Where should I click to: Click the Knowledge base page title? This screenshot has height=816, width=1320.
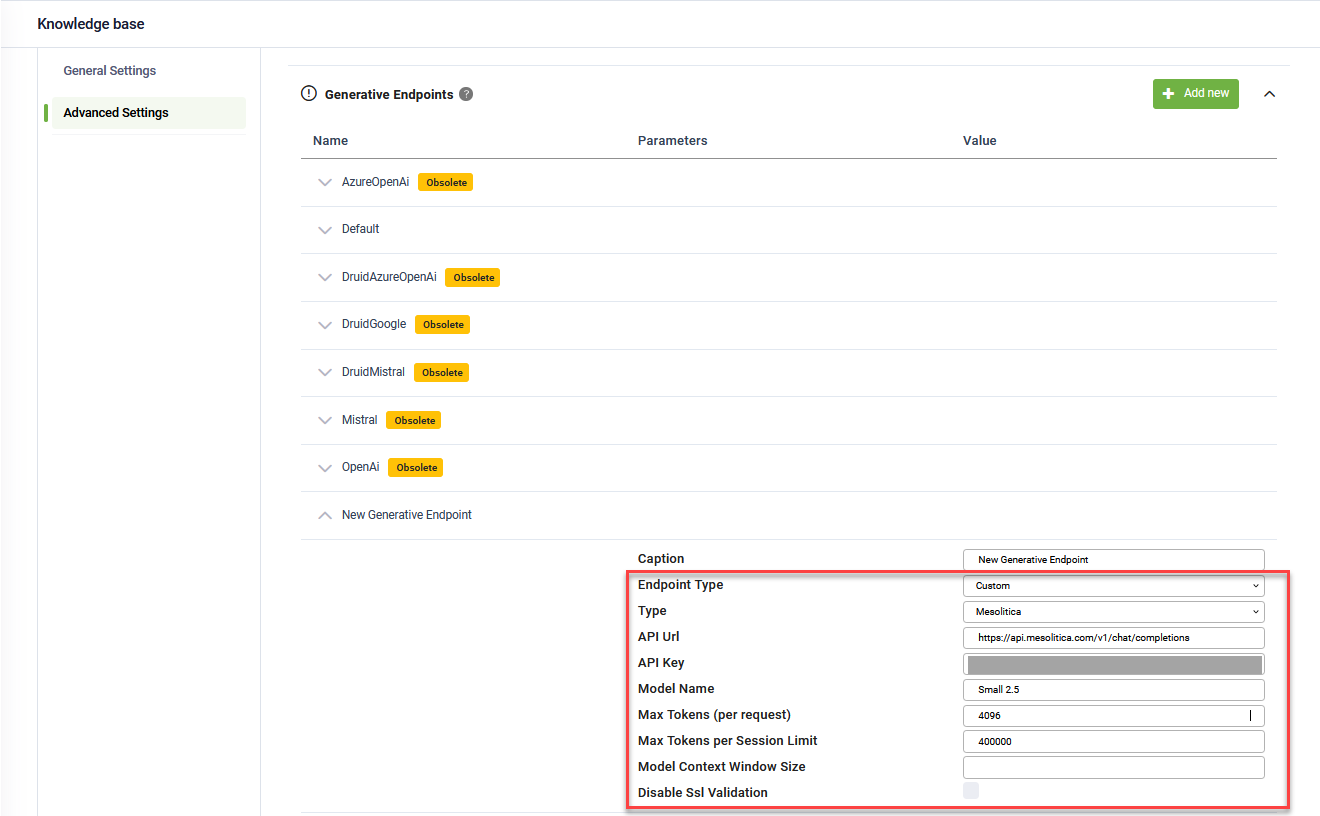pos(91,23)
